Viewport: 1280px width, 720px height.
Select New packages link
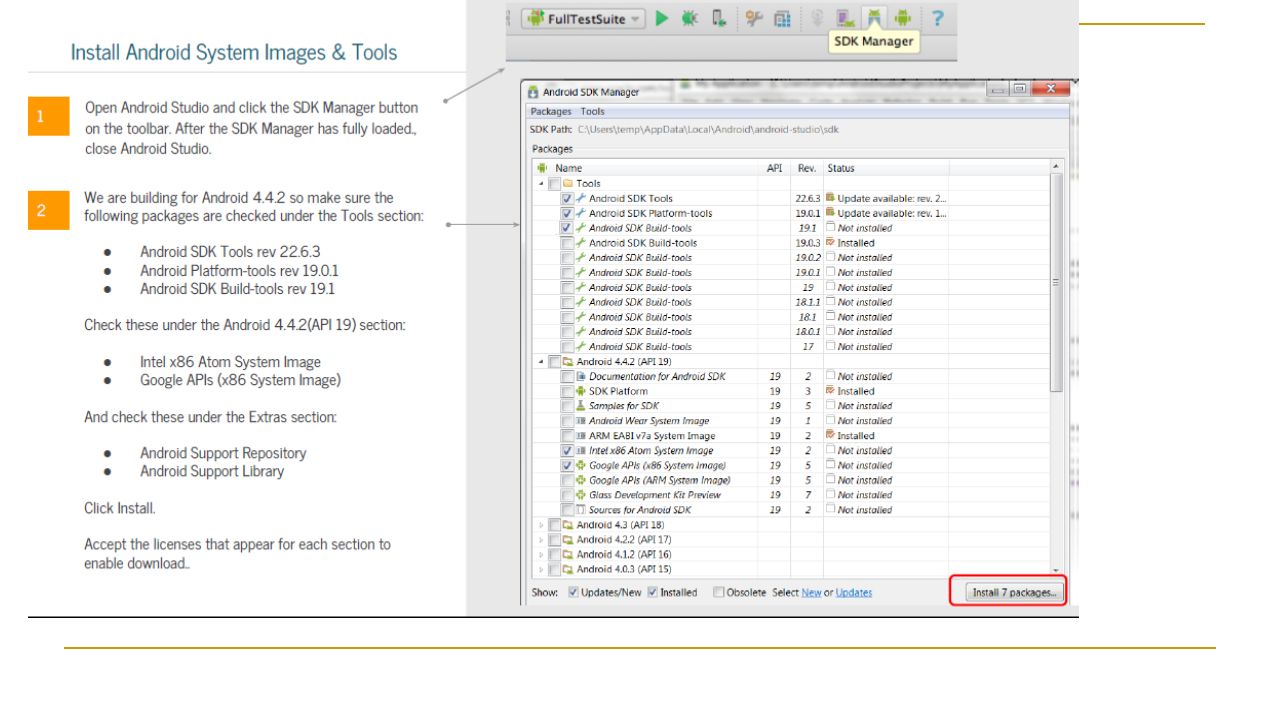pyautogui.click(x=811, y=593)
